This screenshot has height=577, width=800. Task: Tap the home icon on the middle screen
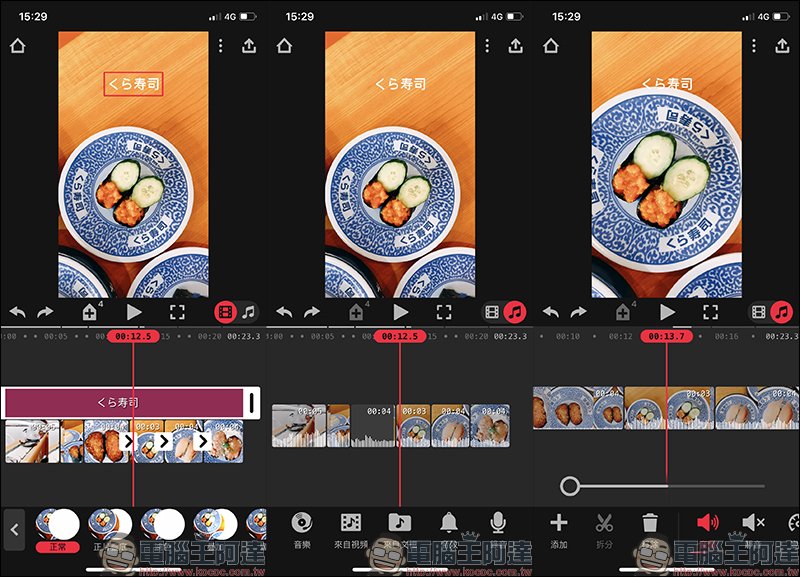click(284, 46)
